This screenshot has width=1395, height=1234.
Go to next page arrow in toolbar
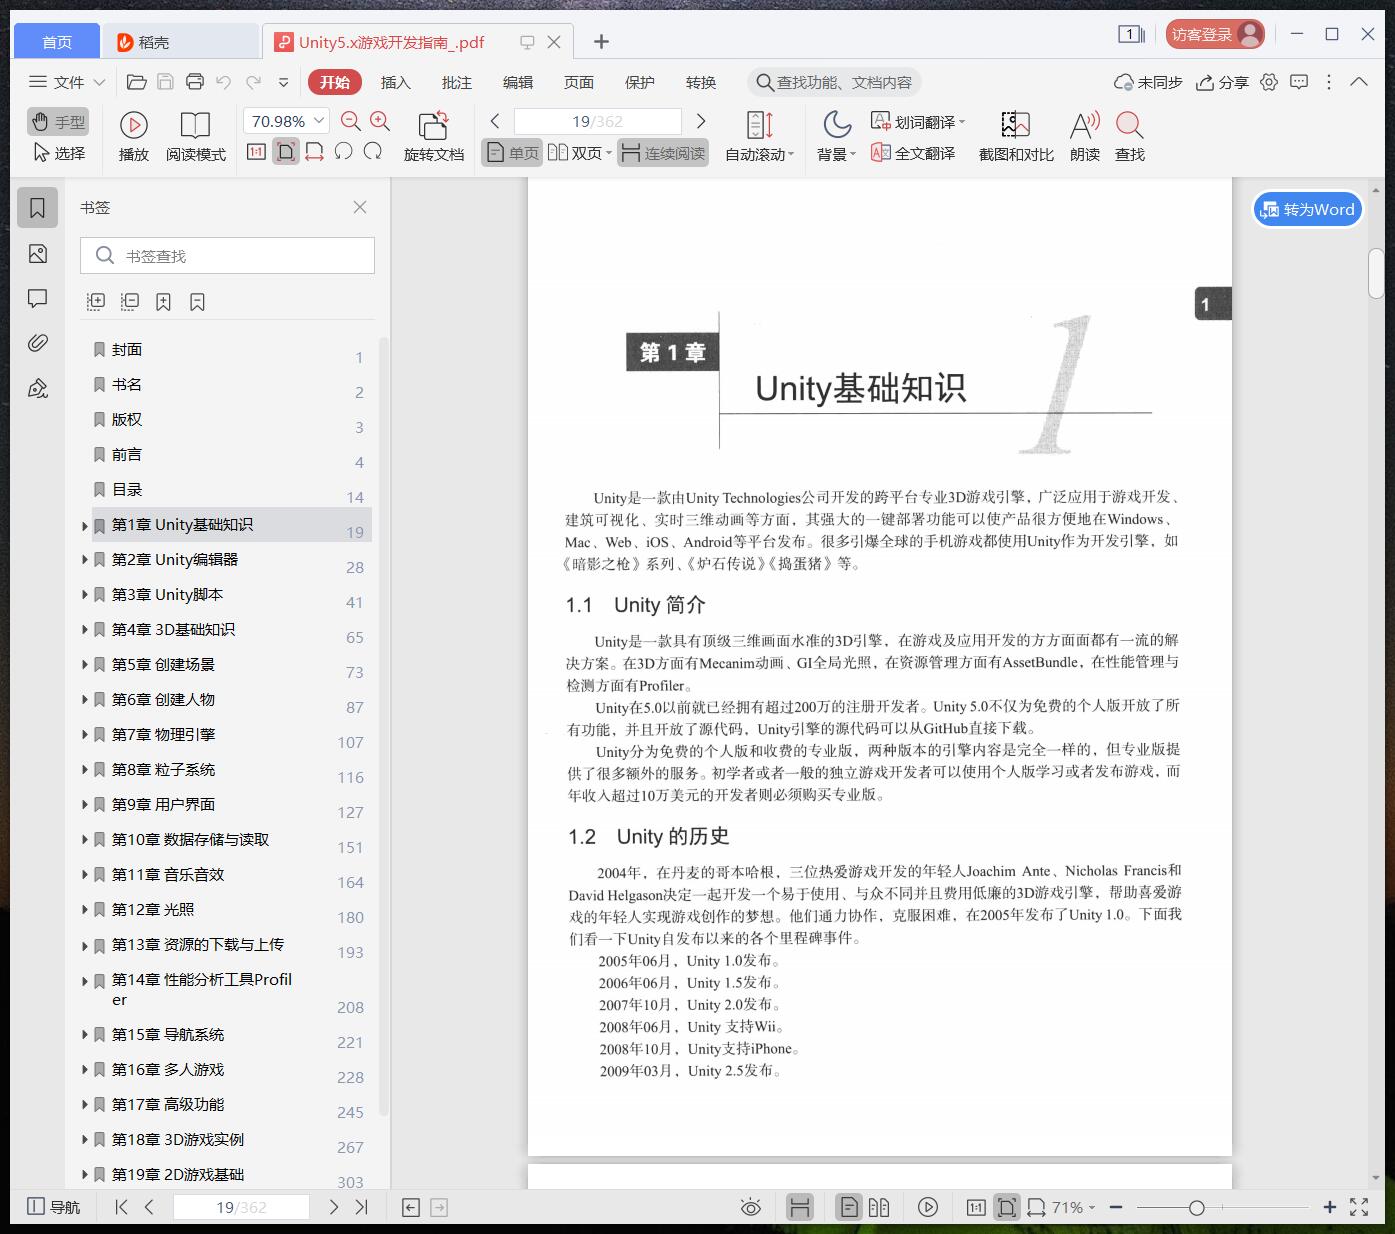701,121
